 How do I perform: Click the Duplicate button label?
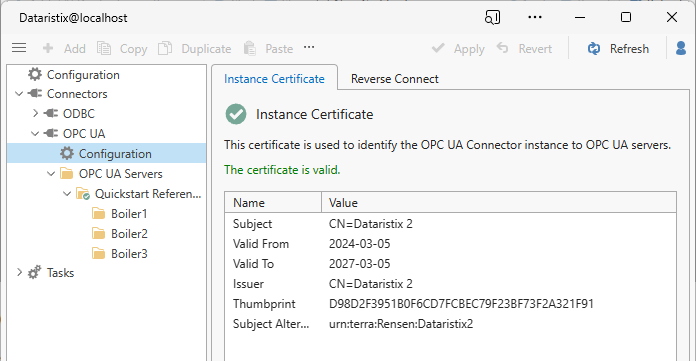click(206, 48)
